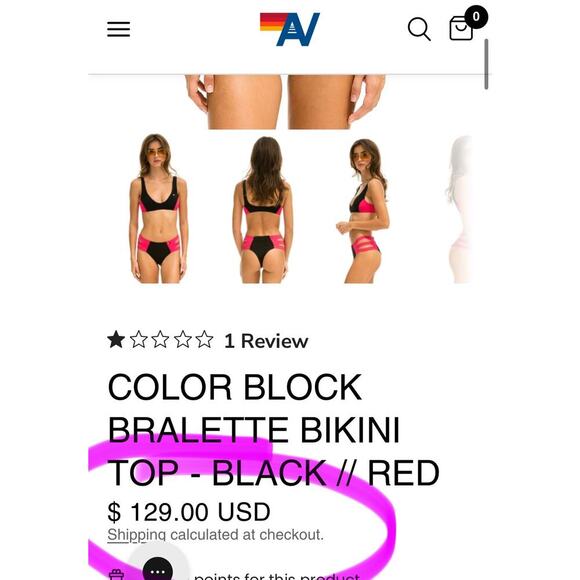Click the filled first rating star

point(116,340)
